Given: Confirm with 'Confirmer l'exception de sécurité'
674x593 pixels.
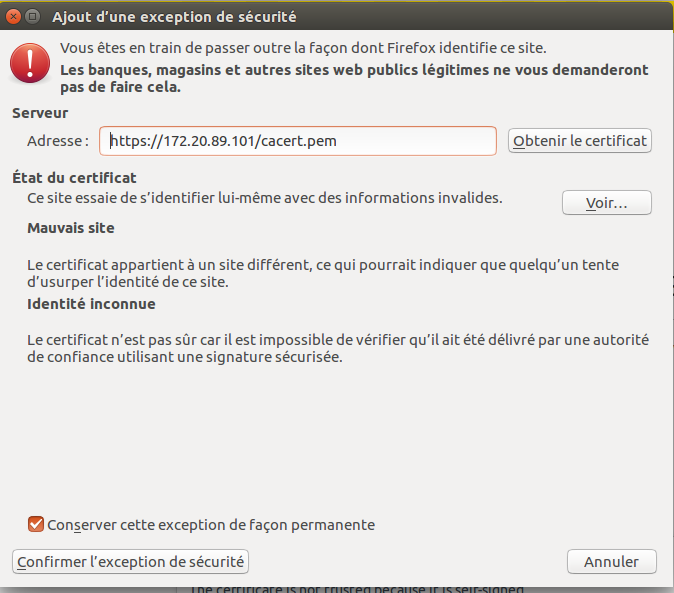Looking at the screenshot, I should point(130,561).
